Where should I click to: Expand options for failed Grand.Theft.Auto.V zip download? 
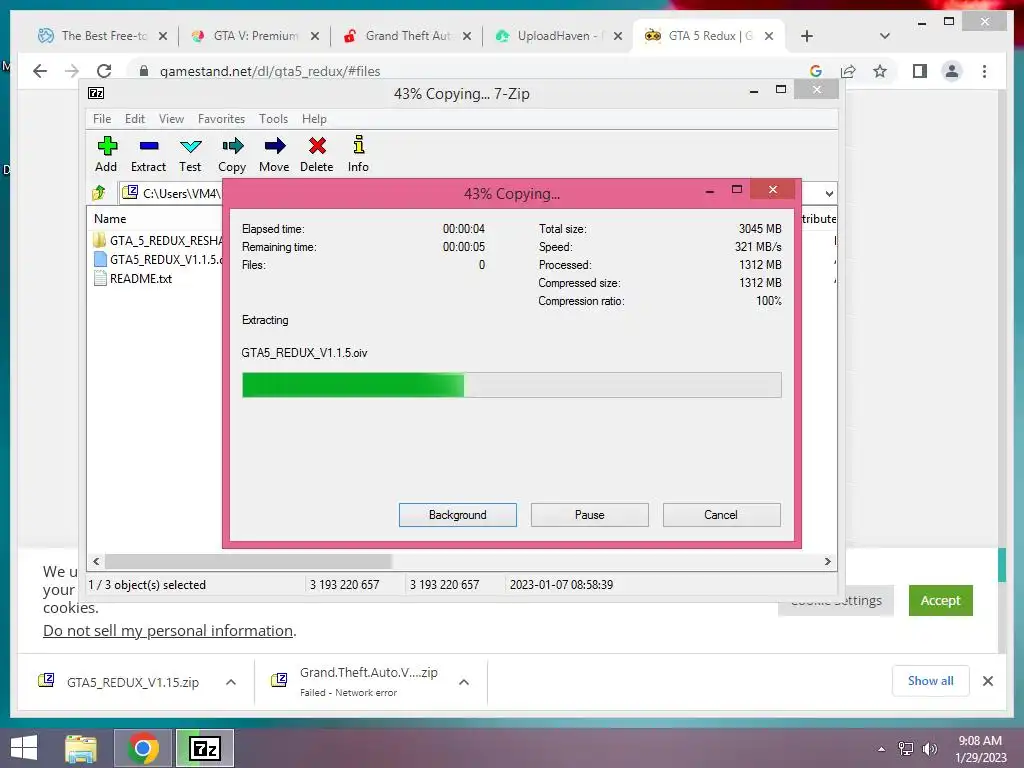click(464, 682)
